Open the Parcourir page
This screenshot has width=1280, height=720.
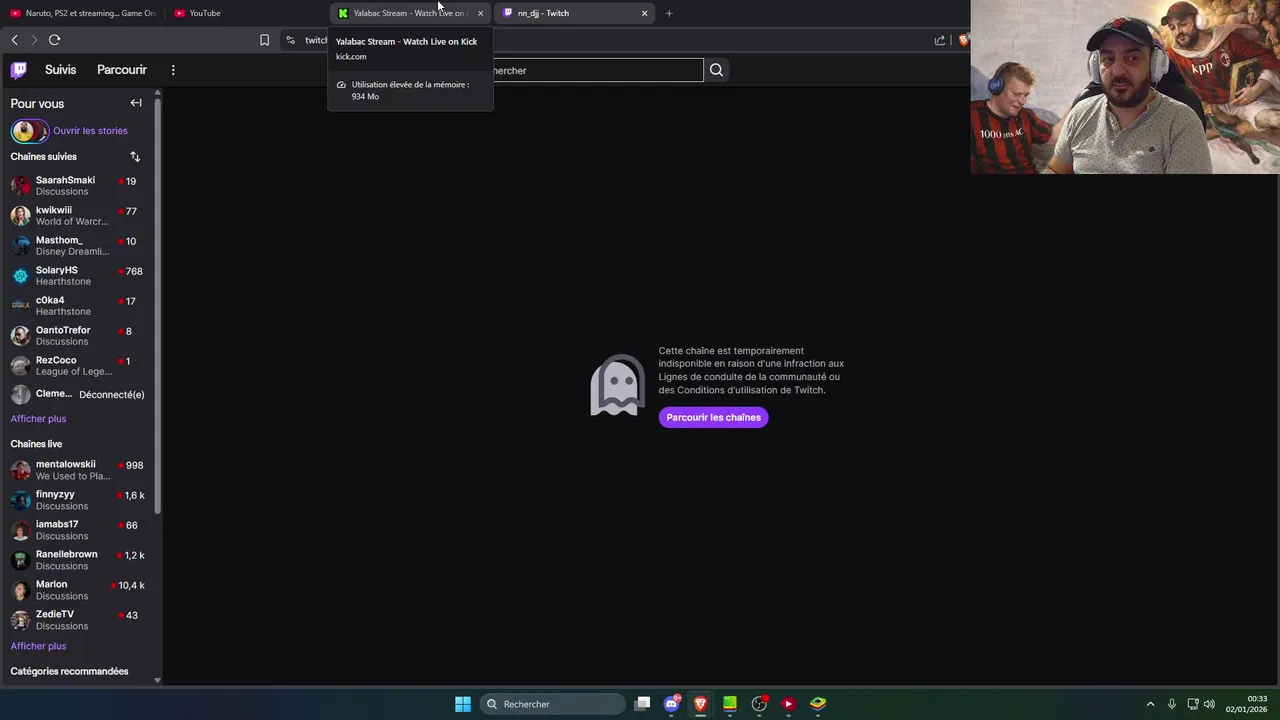click(122, 70)
